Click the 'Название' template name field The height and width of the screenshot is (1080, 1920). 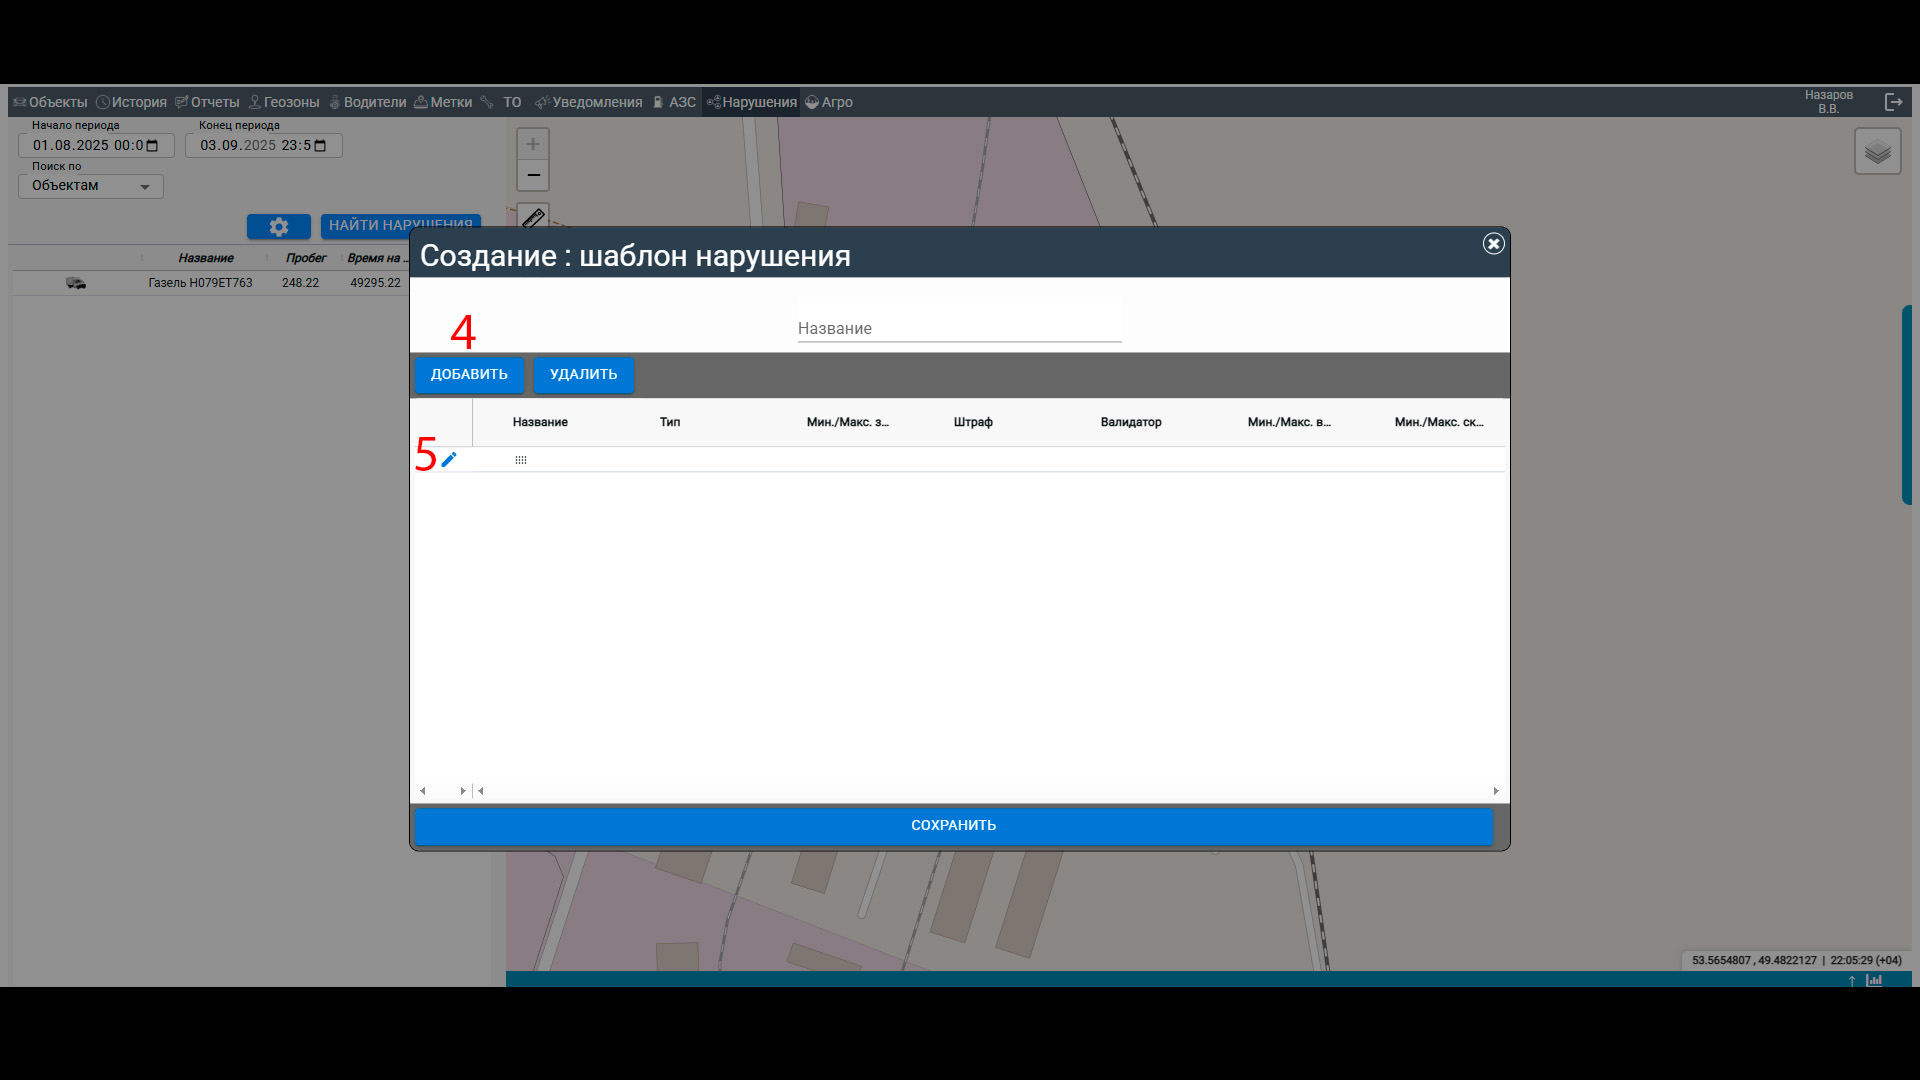tap(959, 328)
